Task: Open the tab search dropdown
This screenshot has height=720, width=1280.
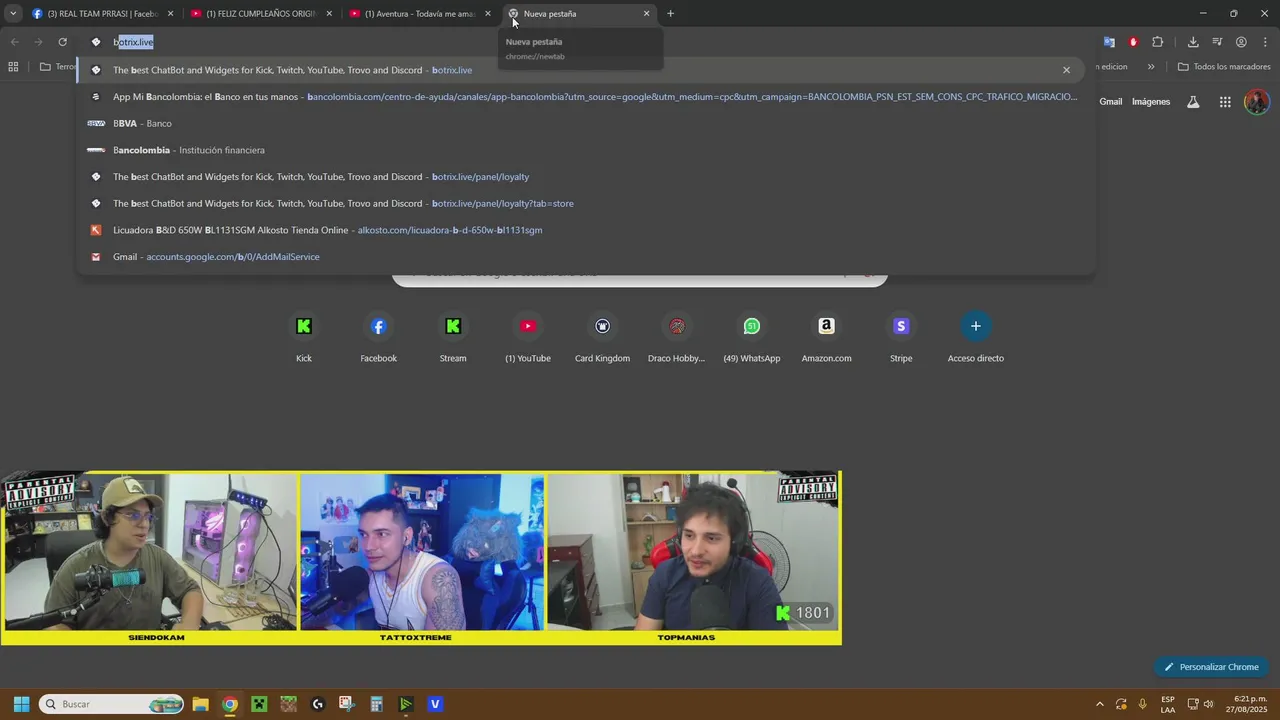Action: pos(13,13)
